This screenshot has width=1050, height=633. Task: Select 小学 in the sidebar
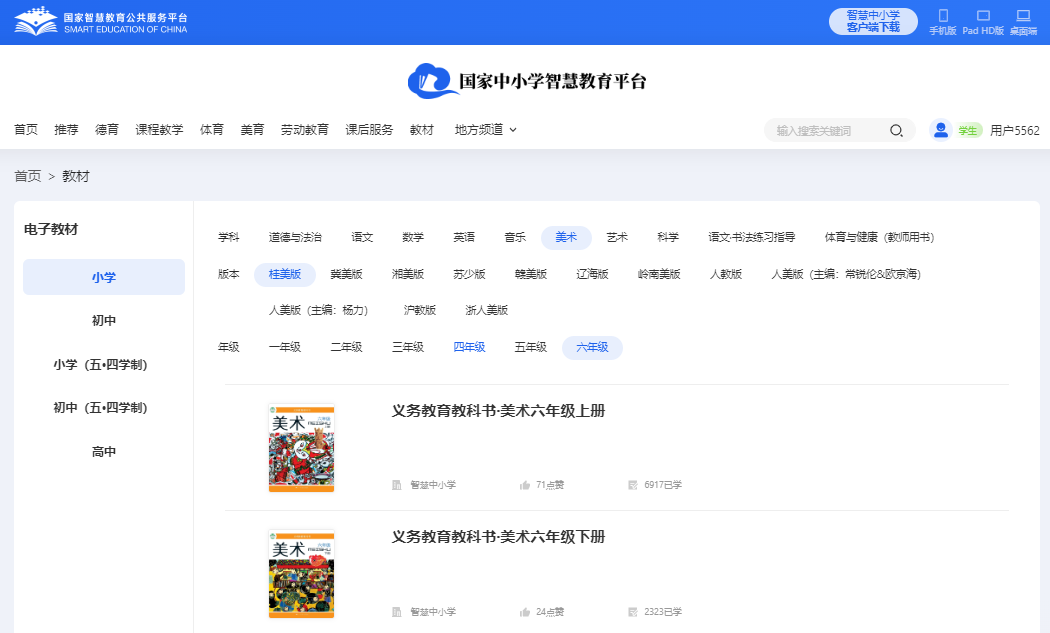point(104,277)
